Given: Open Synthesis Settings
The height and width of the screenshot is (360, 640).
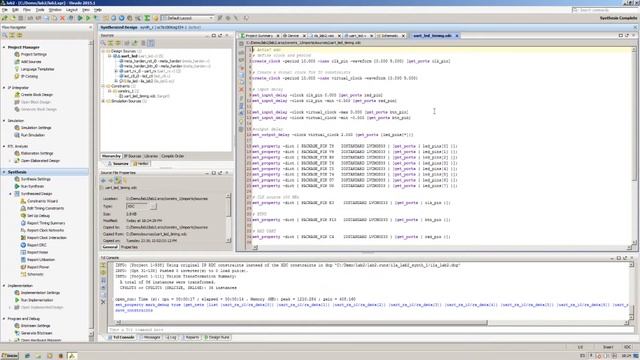Looking at the screenshot, I should click(36, 179).
